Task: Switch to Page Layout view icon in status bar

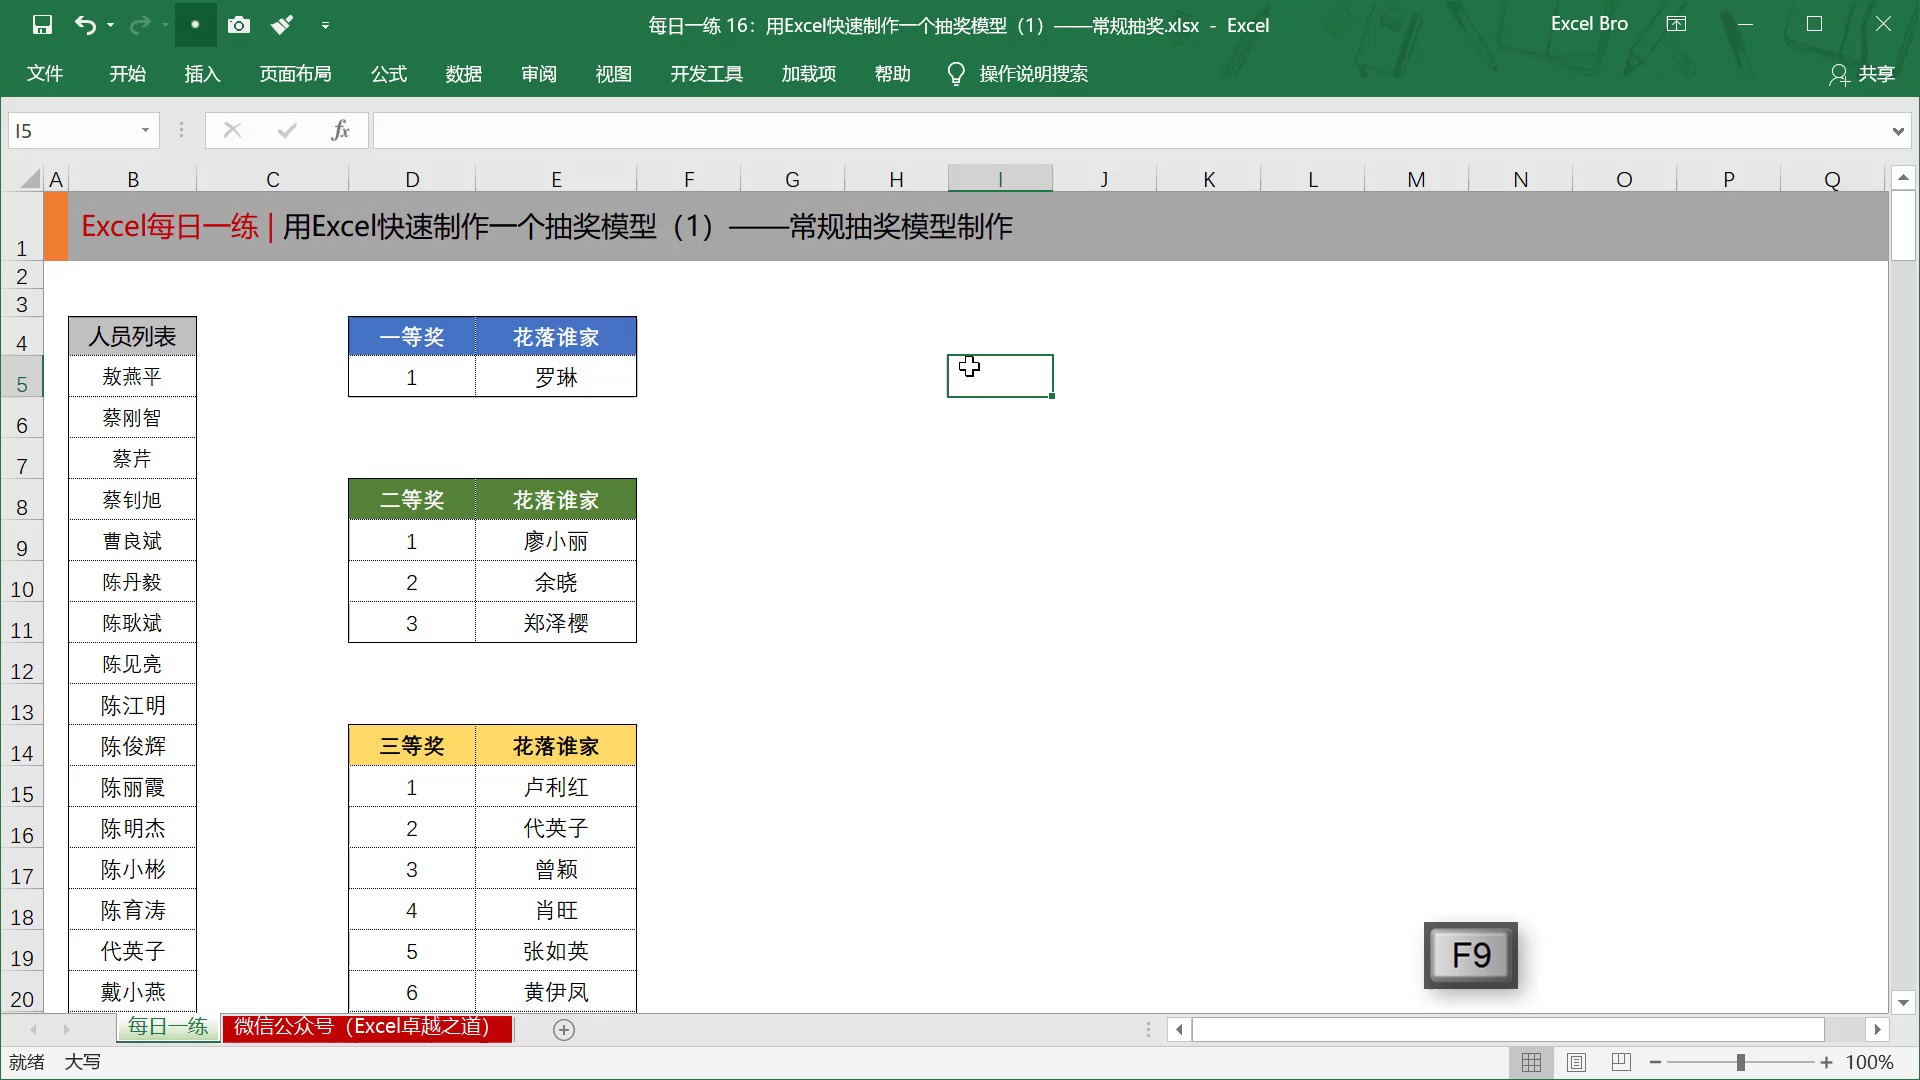Action: coord(1578,1062)
